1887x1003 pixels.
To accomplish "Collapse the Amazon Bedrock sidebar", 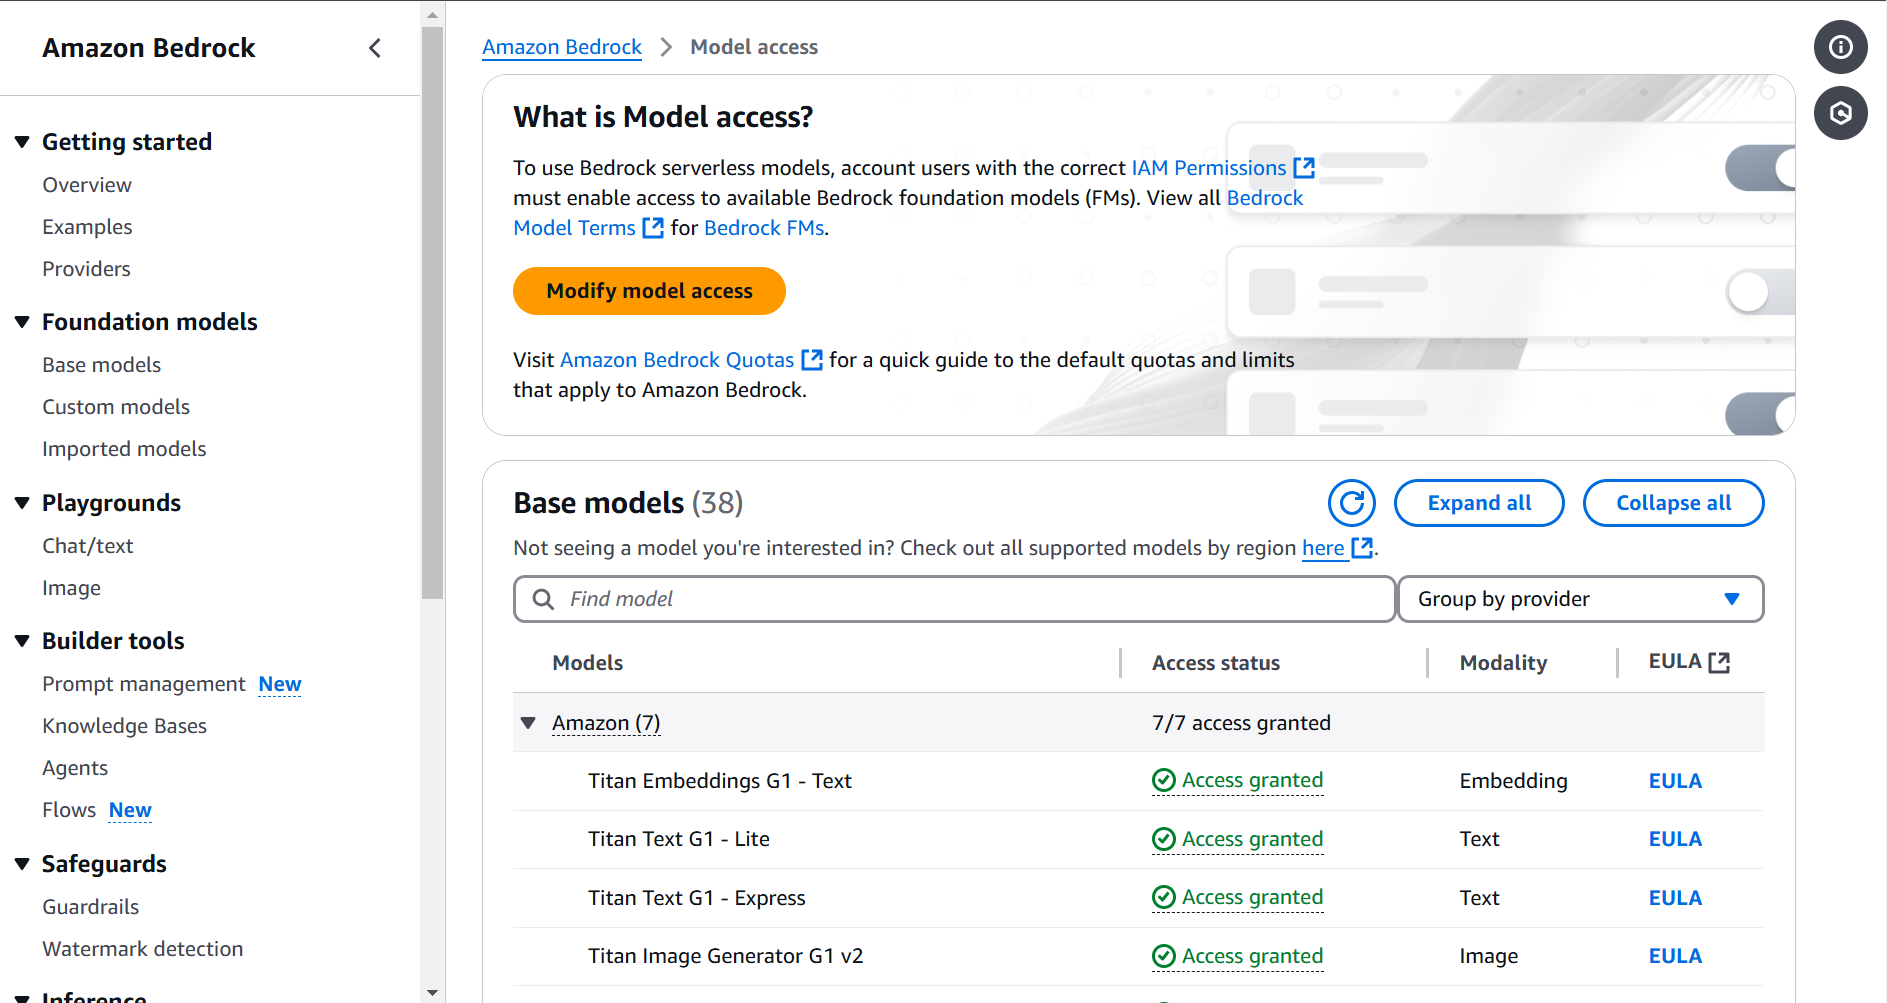I will coord(375,47).
